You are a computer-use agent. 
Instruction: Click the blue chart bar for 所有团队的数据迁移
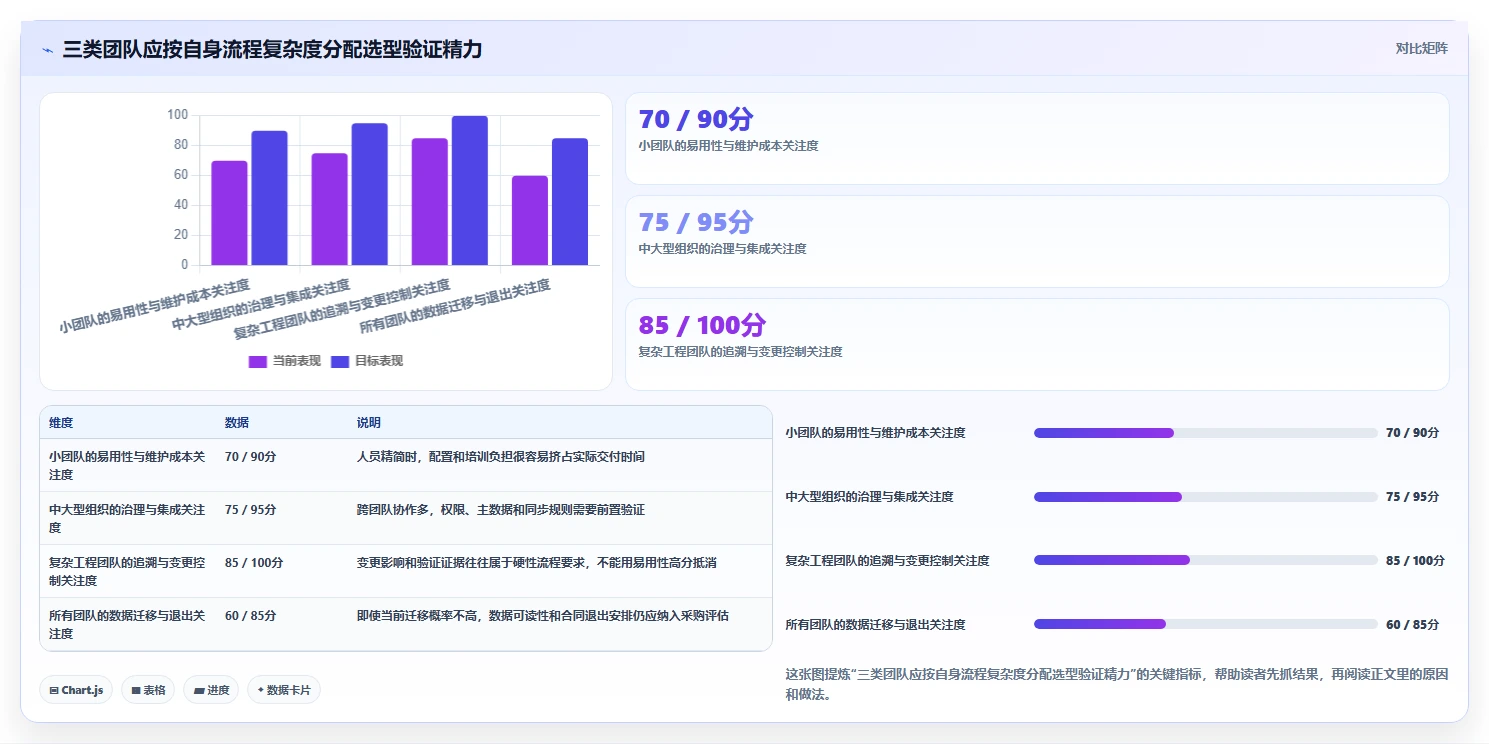[x=570, y=202]
